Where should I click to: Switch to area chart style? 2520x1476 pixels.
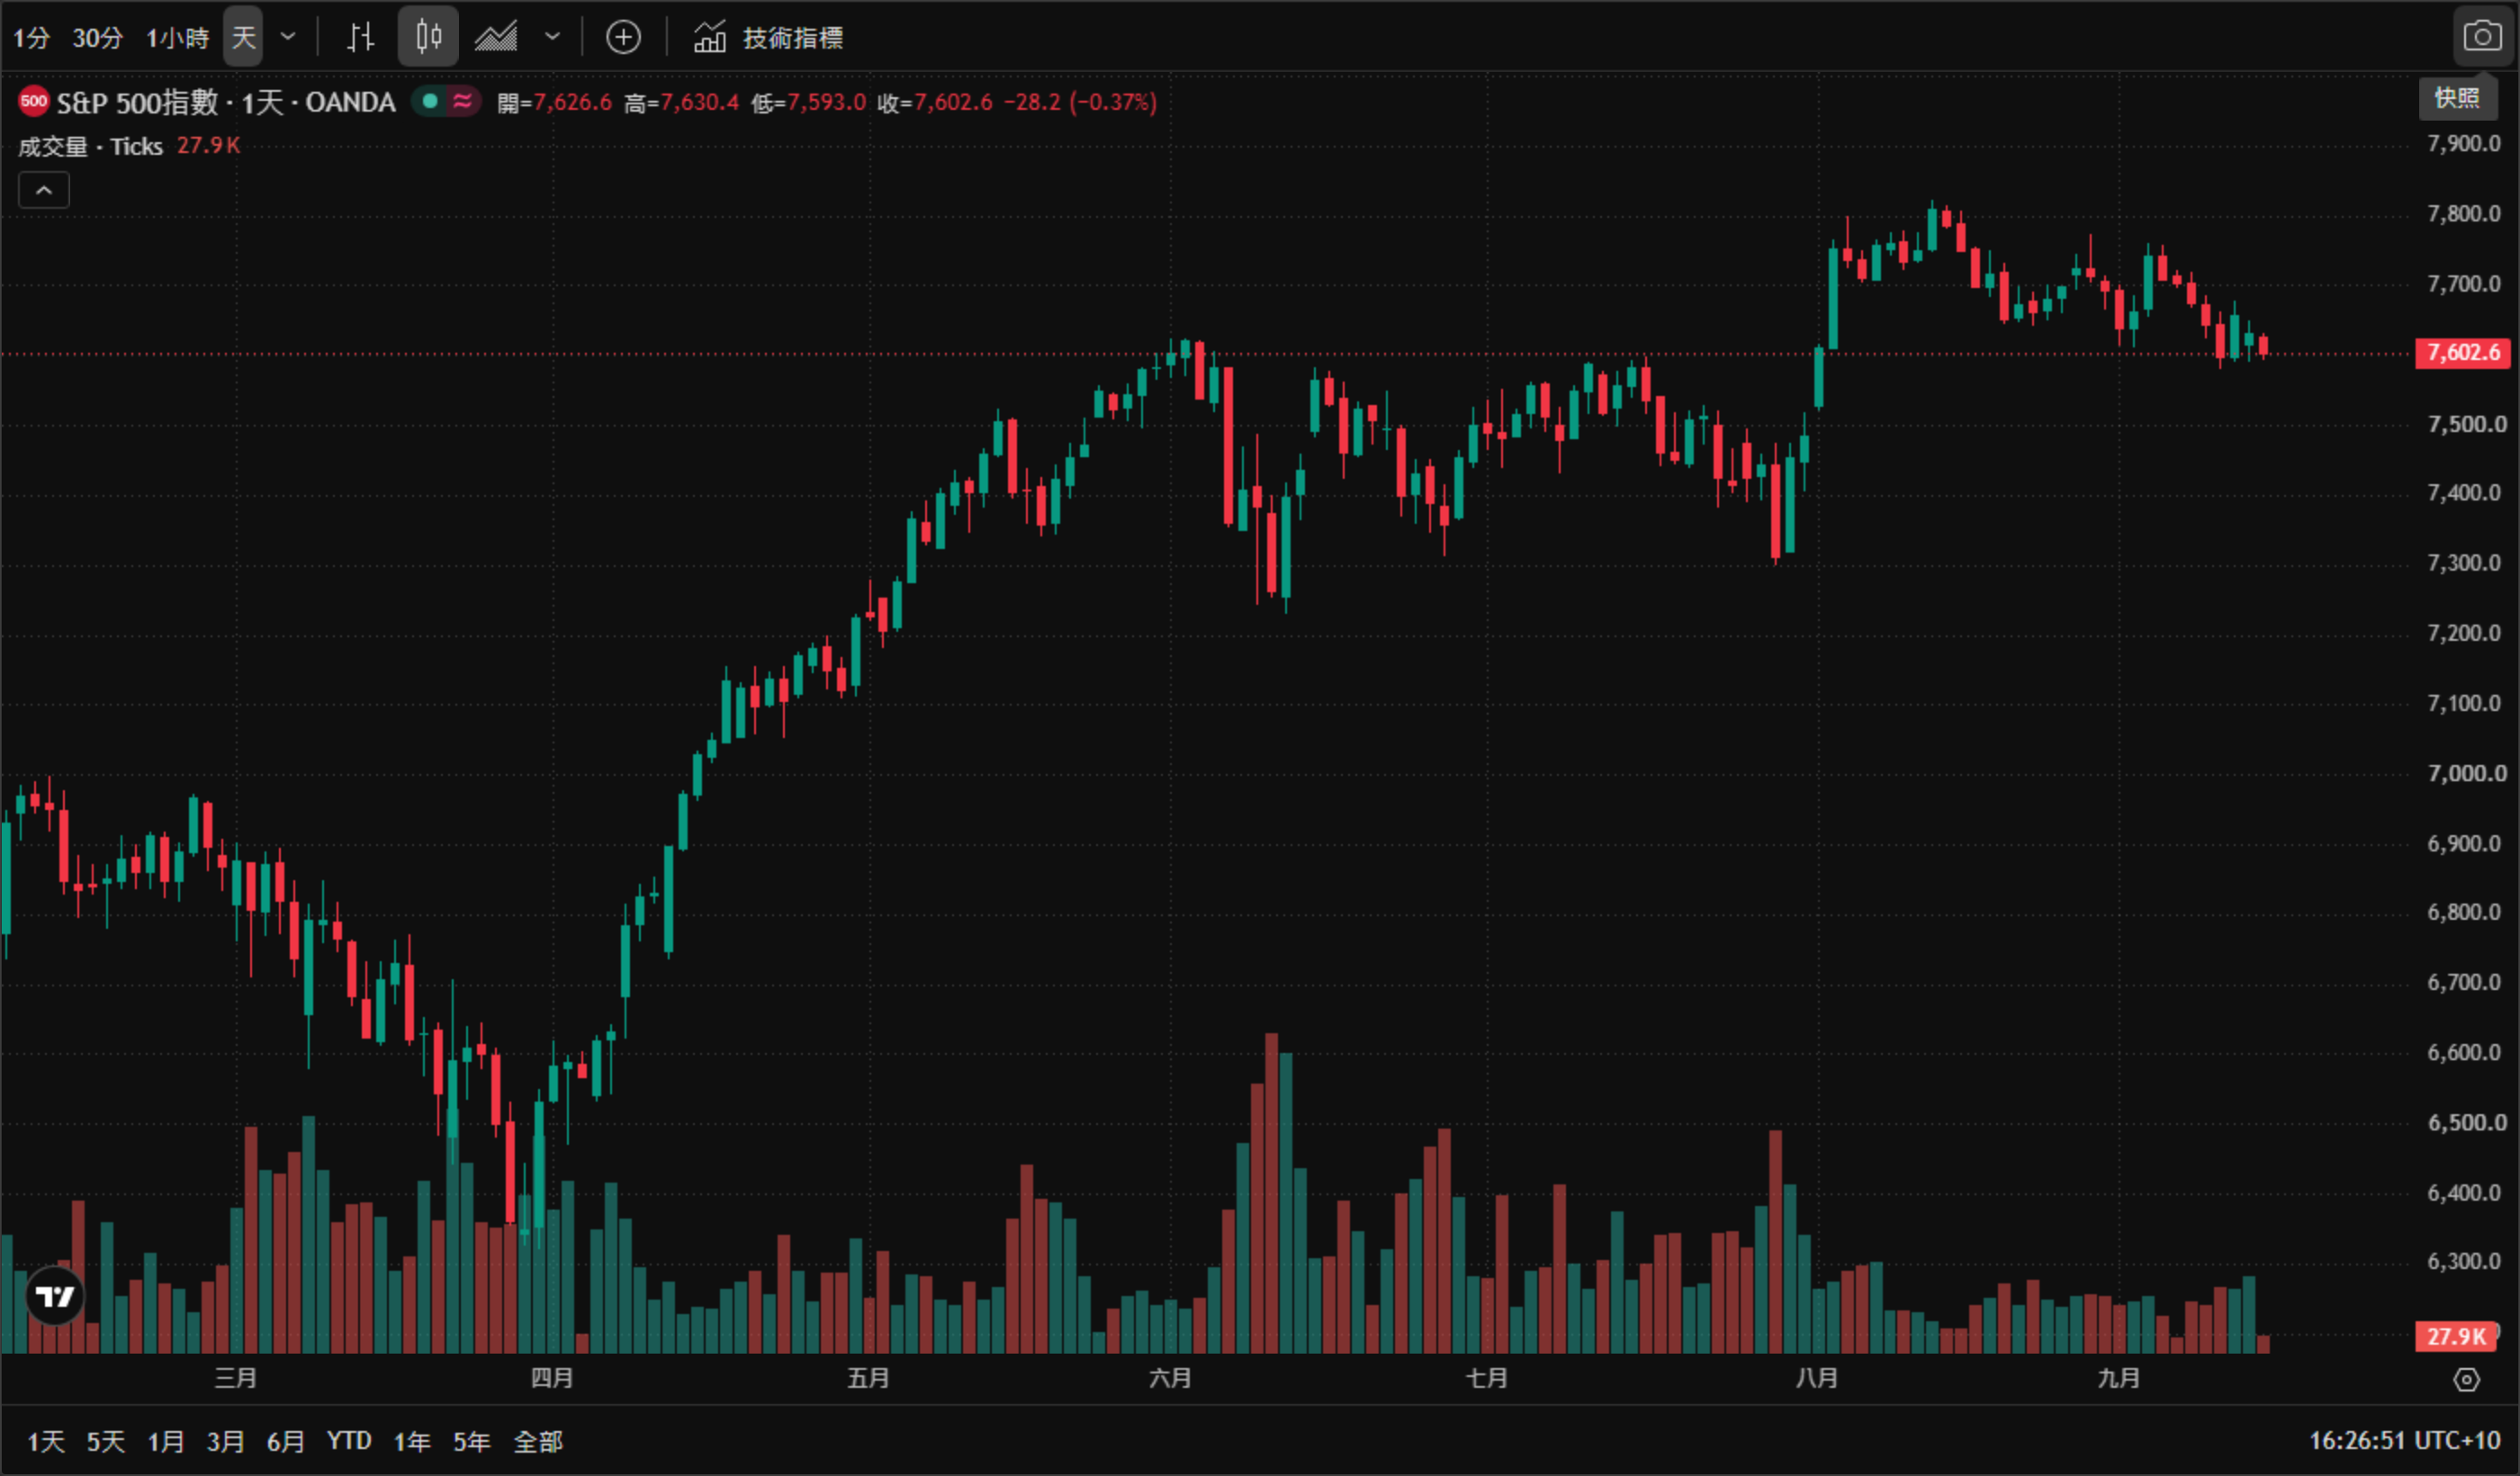[496, 38]
